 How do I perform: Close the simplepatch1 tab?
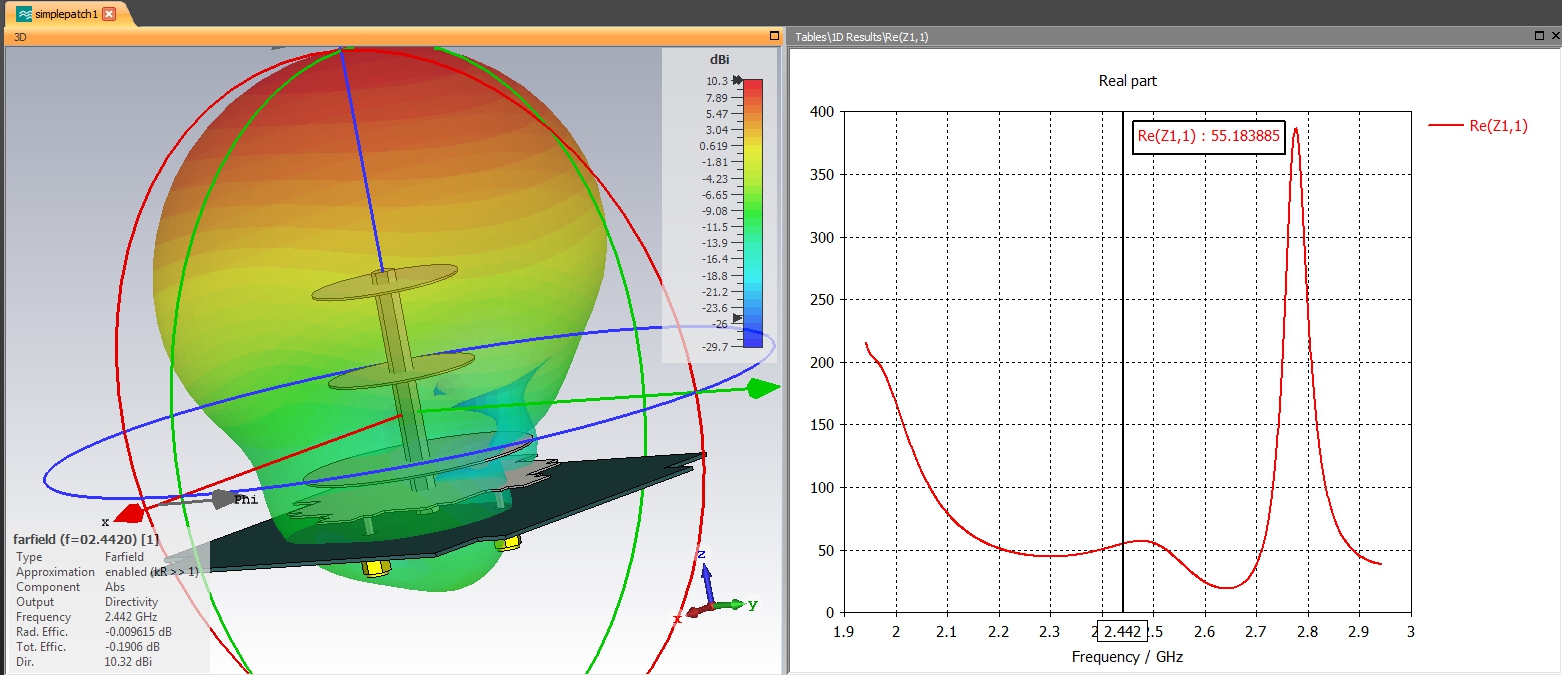[x=109, y=14]
